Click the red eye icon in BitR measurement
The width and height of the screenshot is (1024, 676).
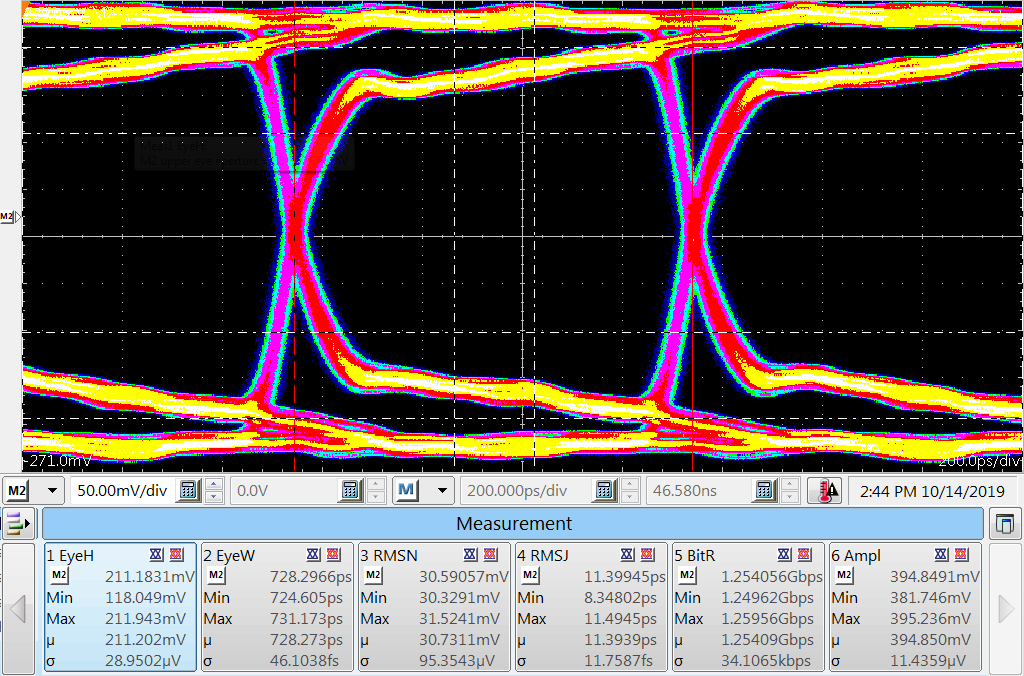pos(805,555)
